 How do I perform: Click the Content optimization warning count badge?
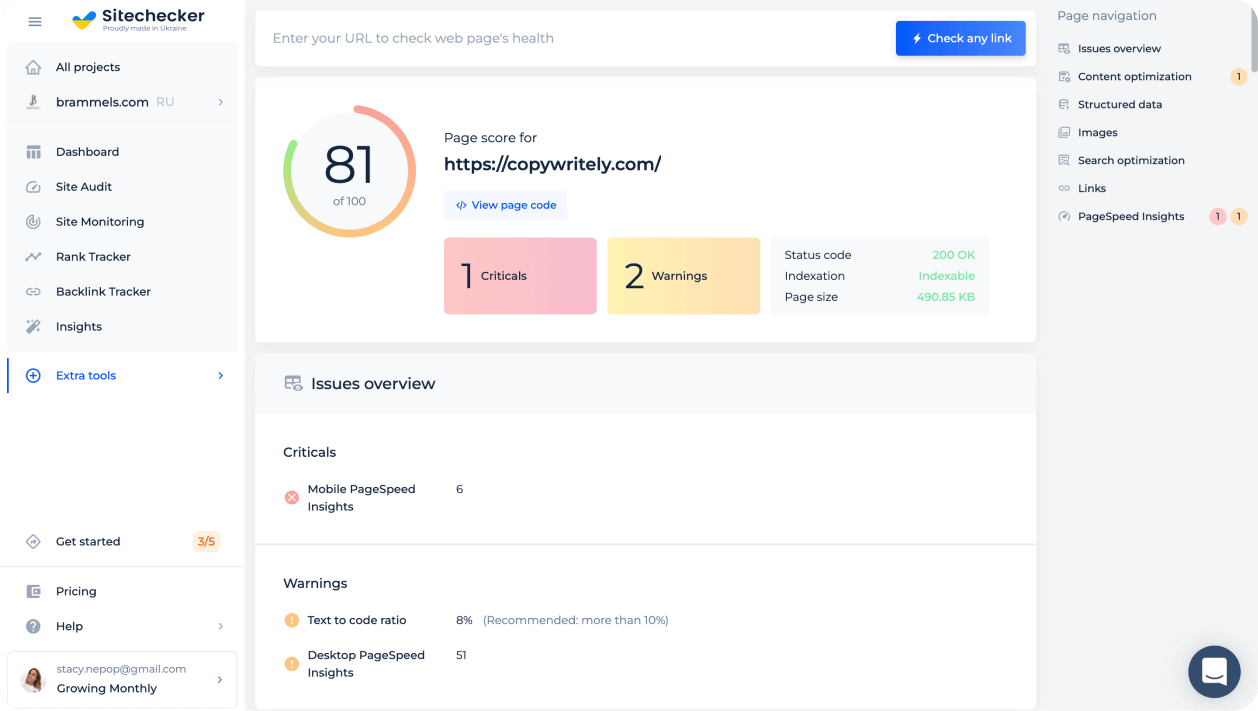(1239, 77)
